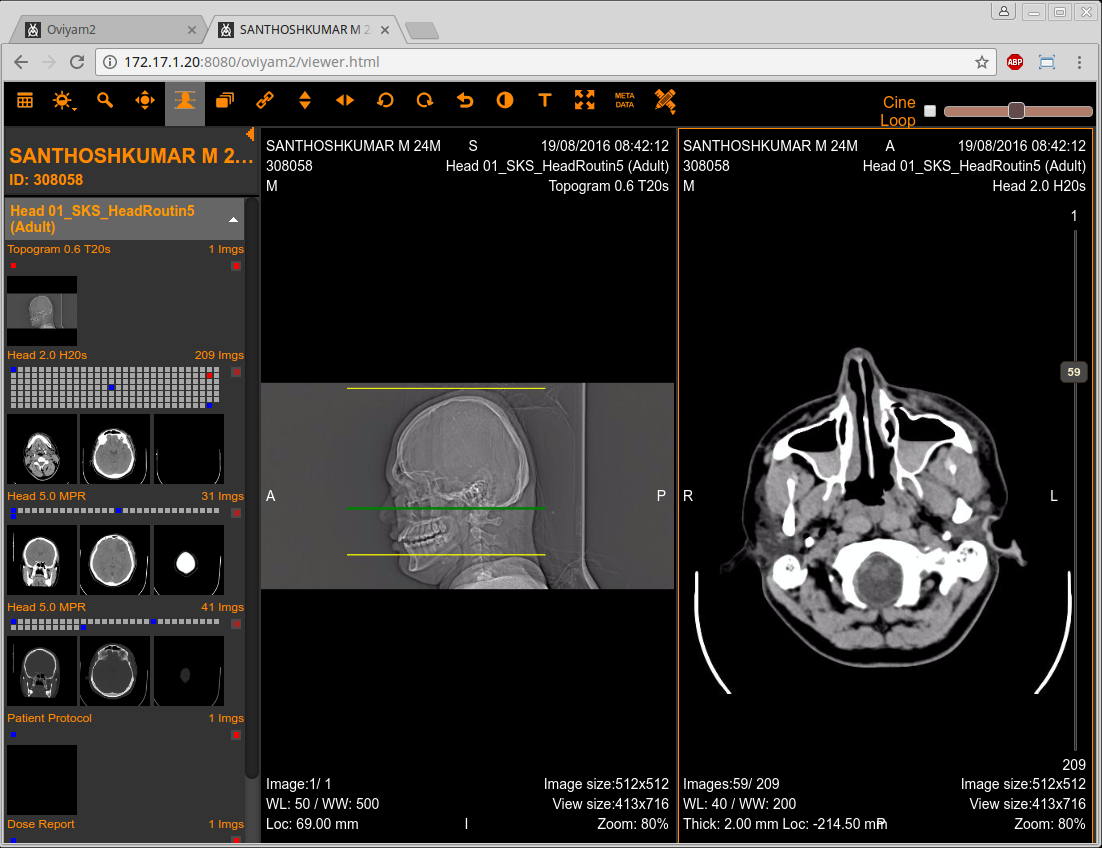Click the link series sync icon
This screenshot has height=848, width=1102.
tap(265, 100)
